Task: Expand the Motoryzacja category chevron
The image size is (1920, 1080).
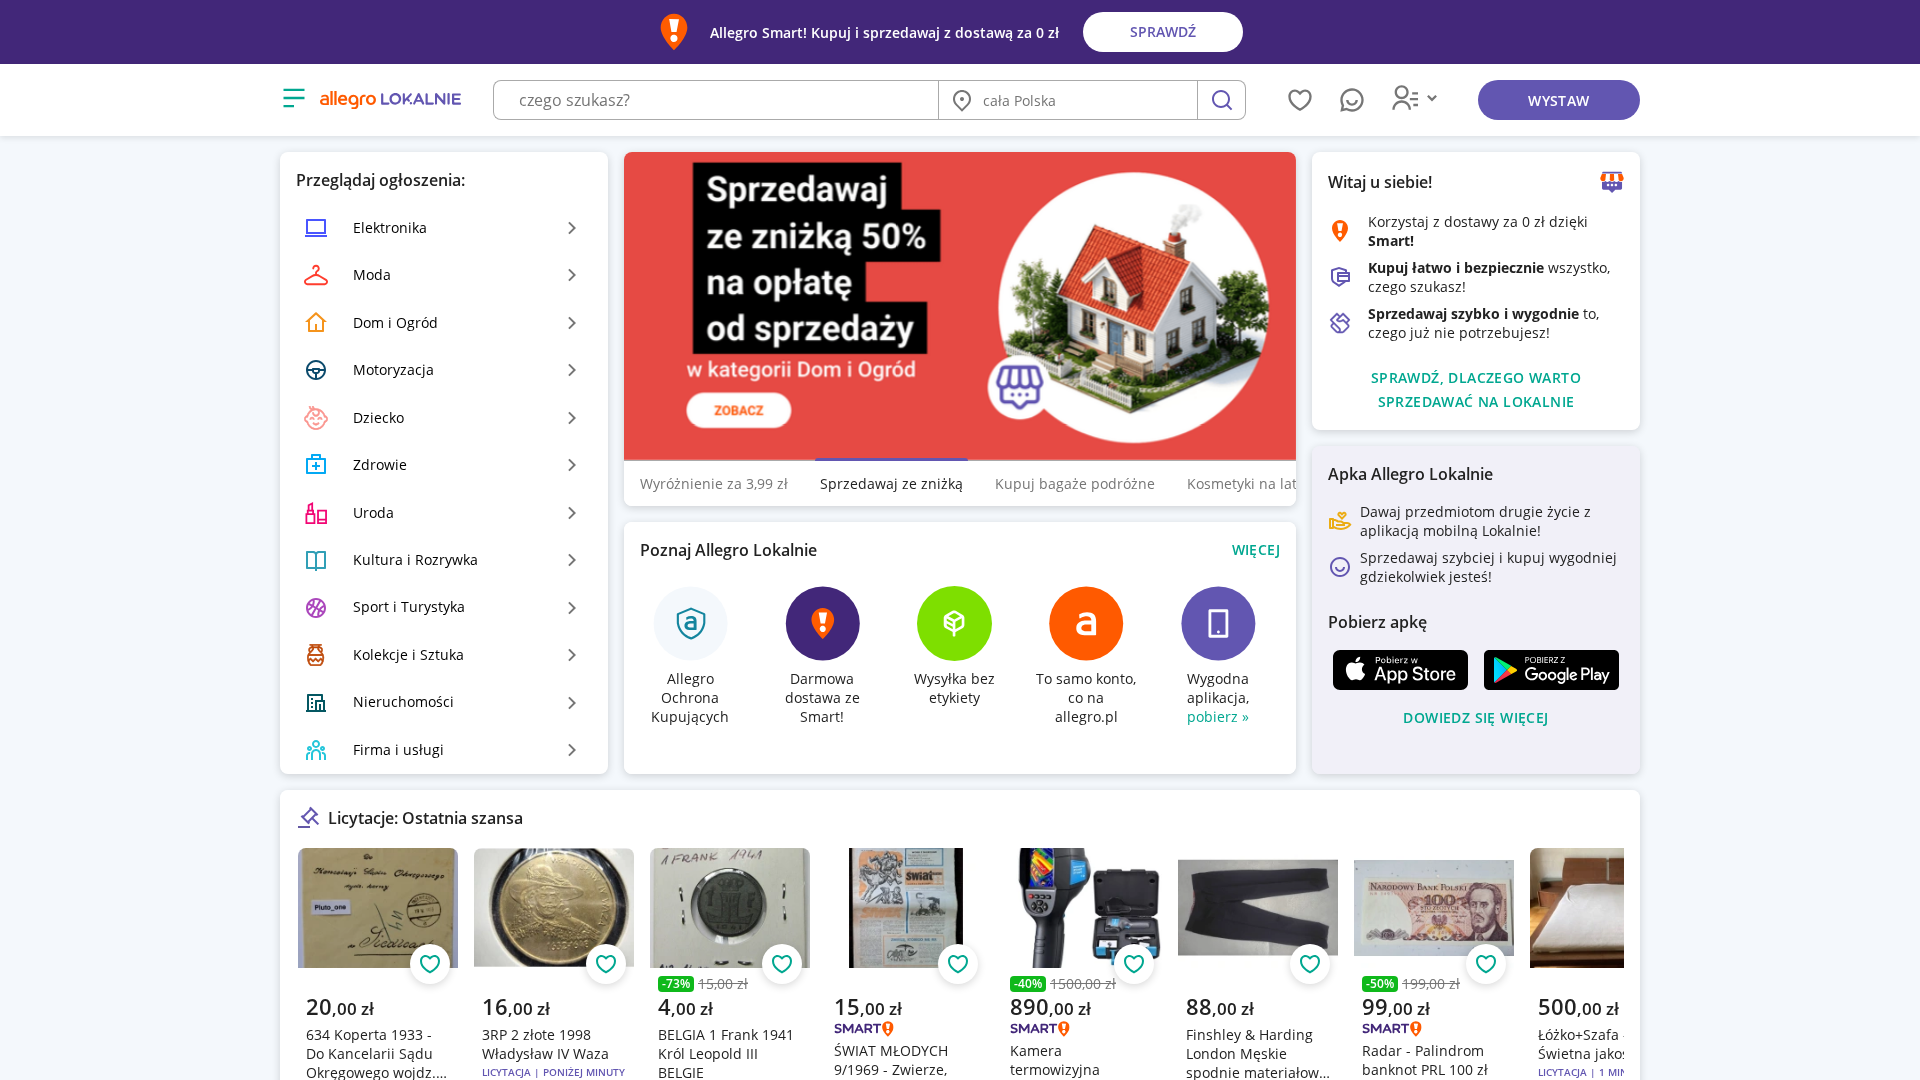Action: (x=572, y=370)
